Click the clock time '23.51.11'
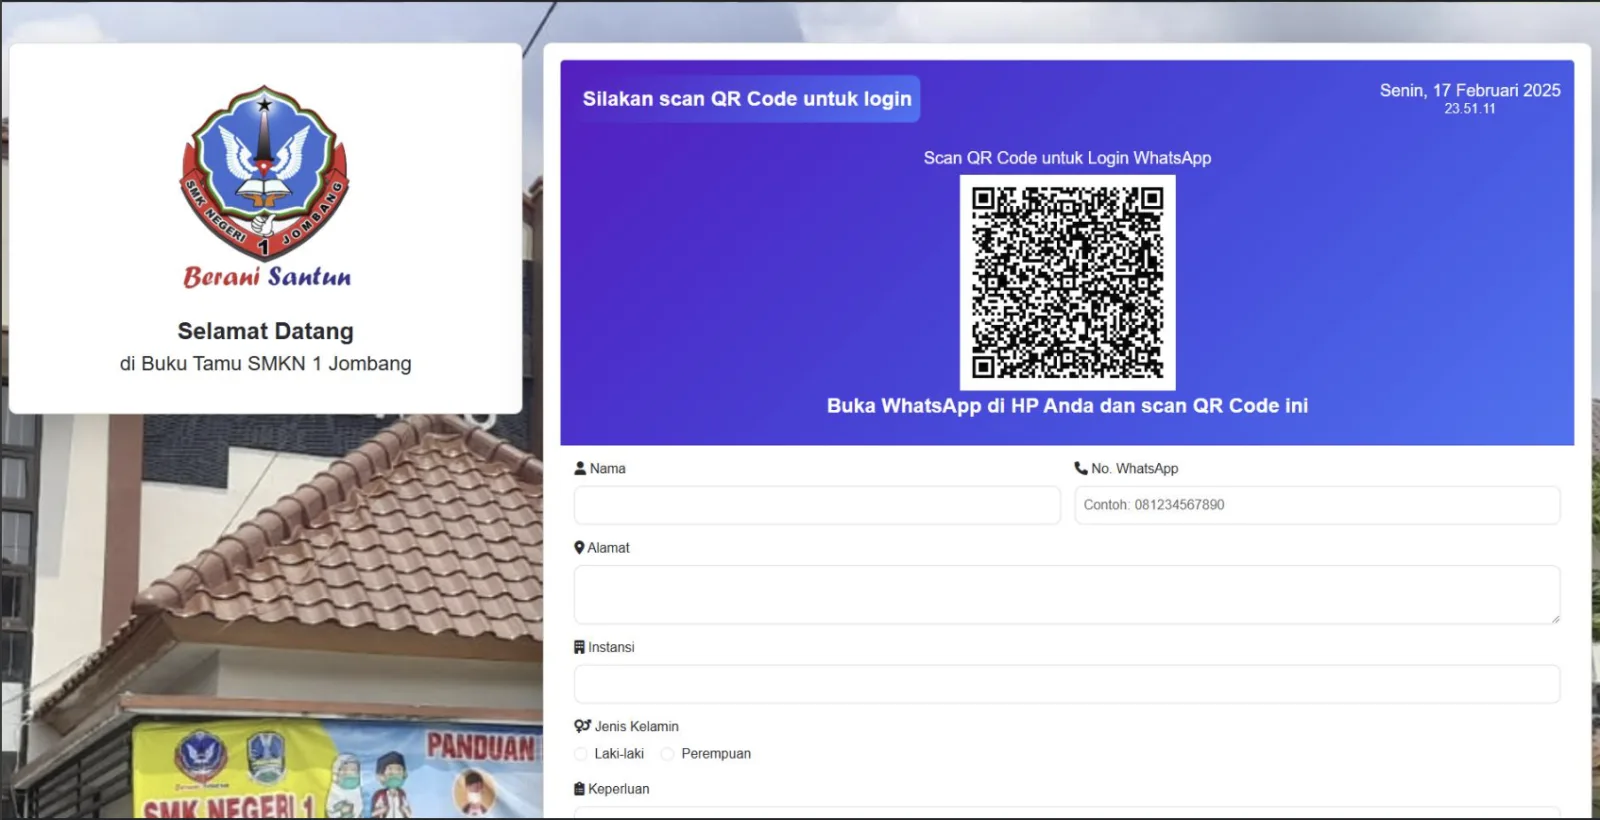Image resolution: width=1600 pixels, height=820 pixels. (1470, 109)
